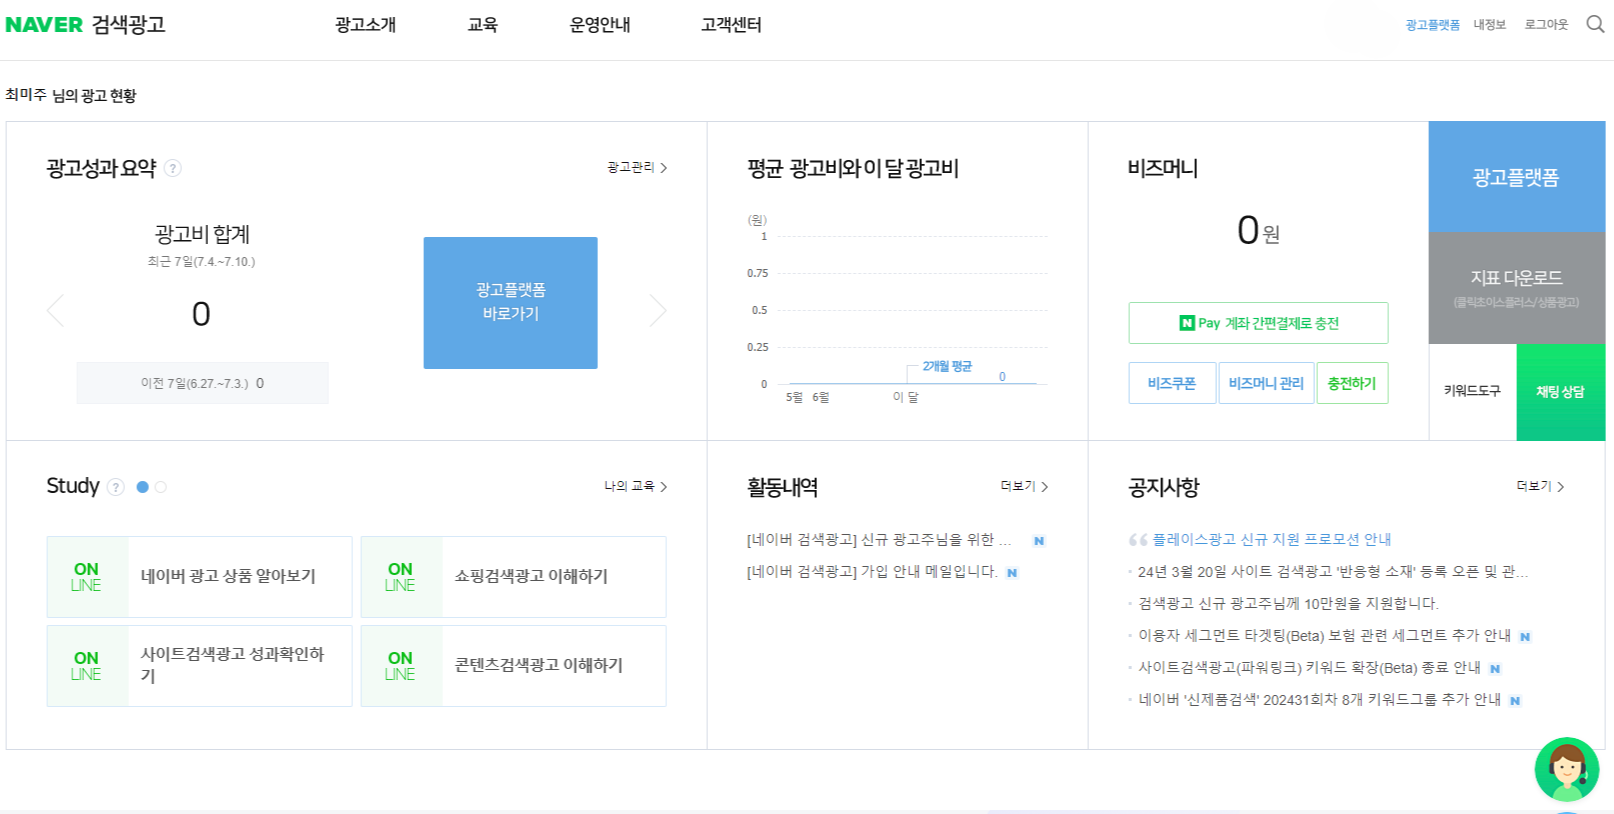Open 가입 안내 메일입니다 message
1614x814 pixels.
click(x=872, y=572)
